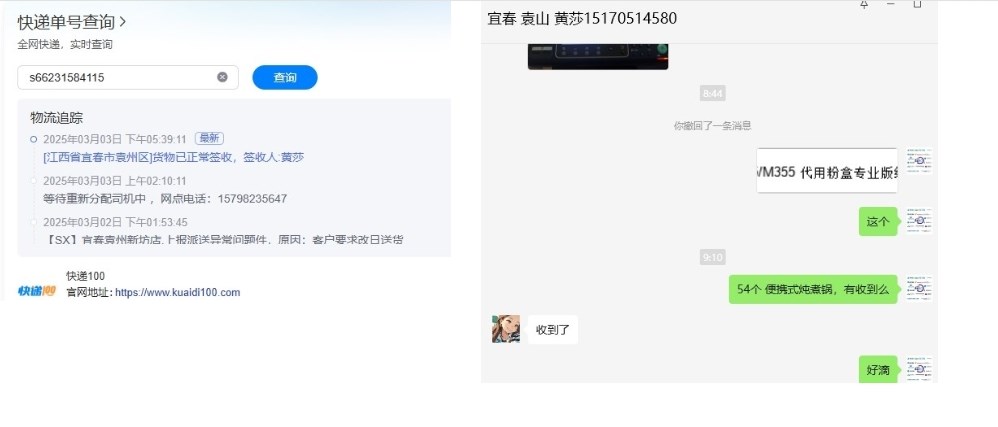Open the contact's cartoon avatar

505,329
